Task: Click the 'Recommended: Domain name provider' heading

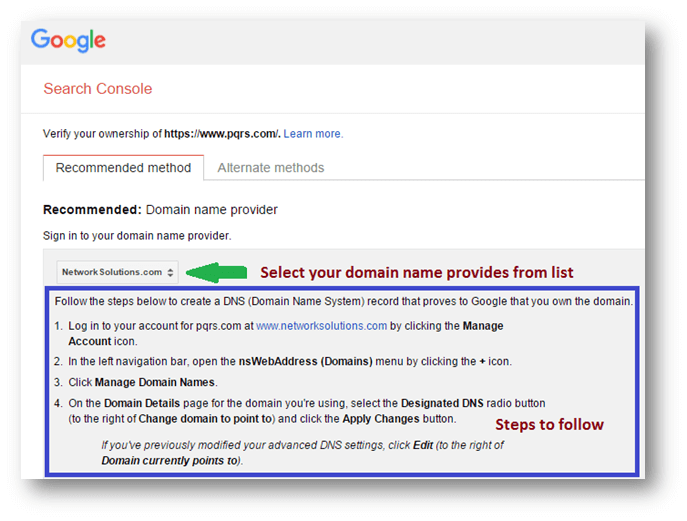Action: (x=160, y=210)
